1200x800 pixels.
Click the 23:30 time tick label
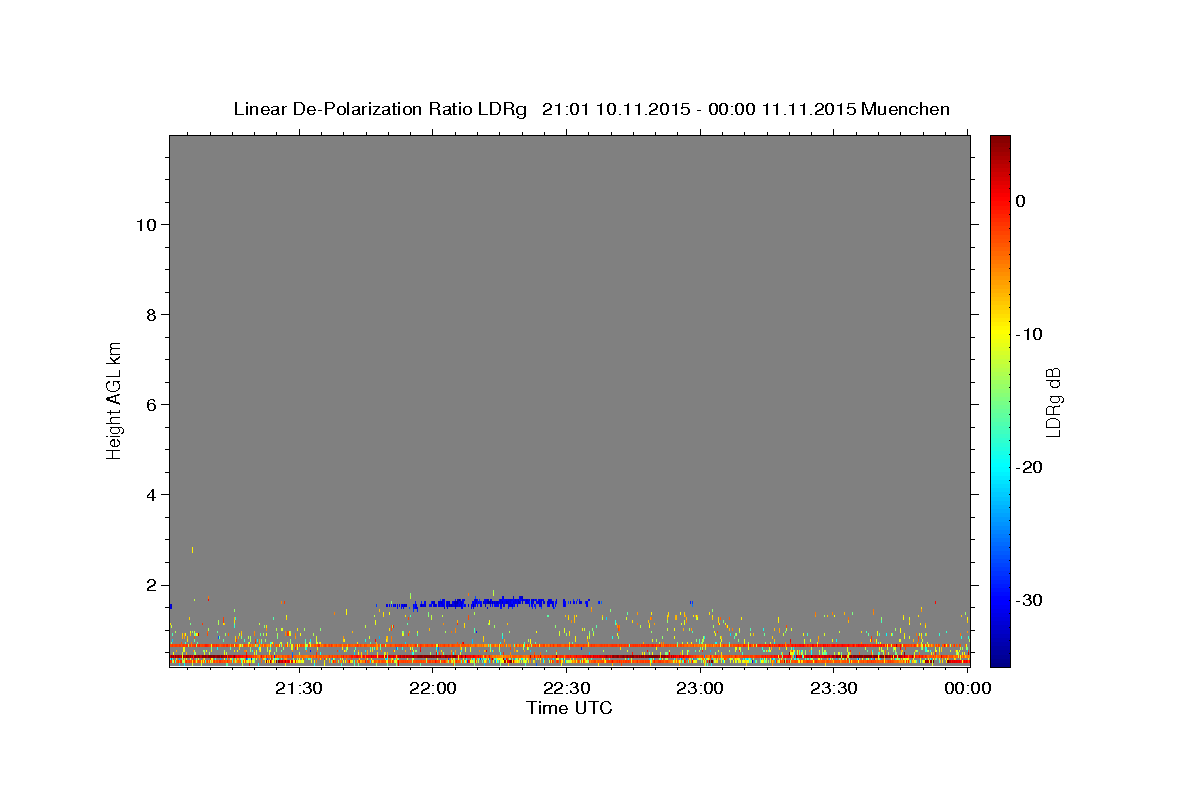pos(834,688)
